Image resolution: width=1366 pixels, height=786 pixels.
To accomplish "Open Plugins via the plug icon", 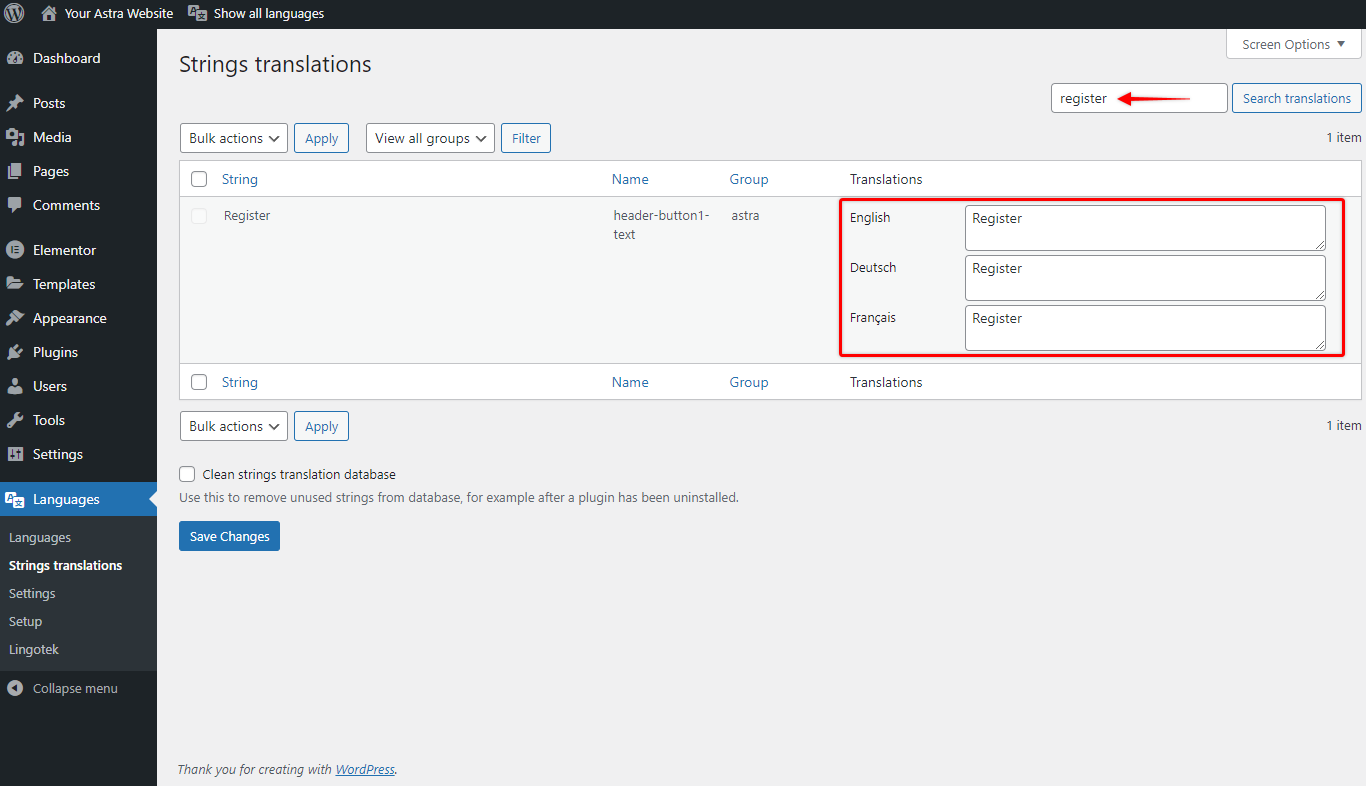I will click(x=18, y=351).
